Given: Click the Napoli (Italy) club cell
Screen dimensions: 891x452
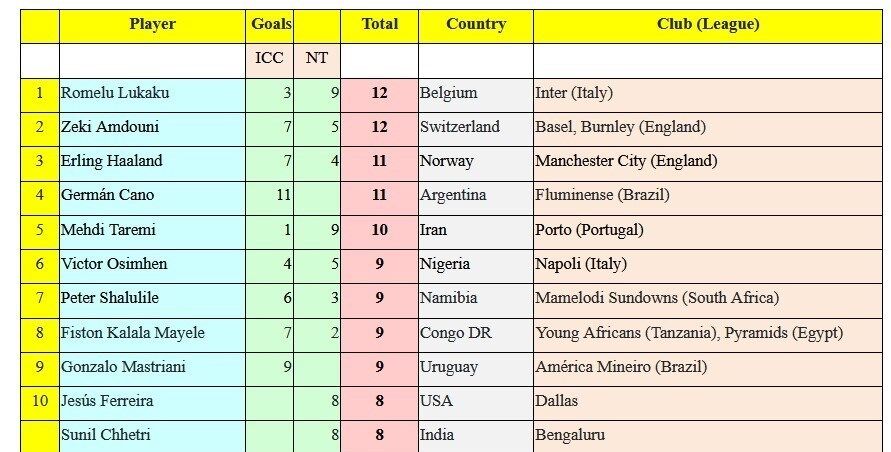Looking at the screenshot, I should [x=708, y=264].
